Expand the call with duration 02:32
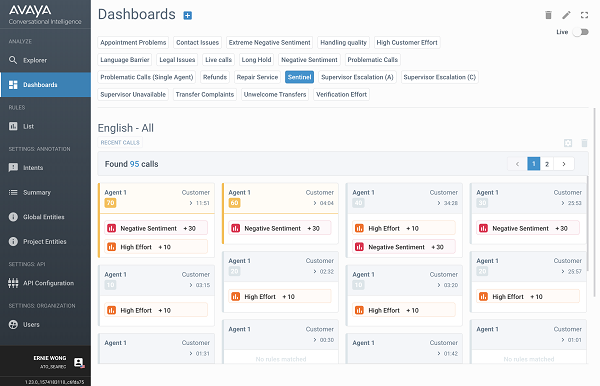The width and height of the screenshot is (600, 386). coord(315,272)
